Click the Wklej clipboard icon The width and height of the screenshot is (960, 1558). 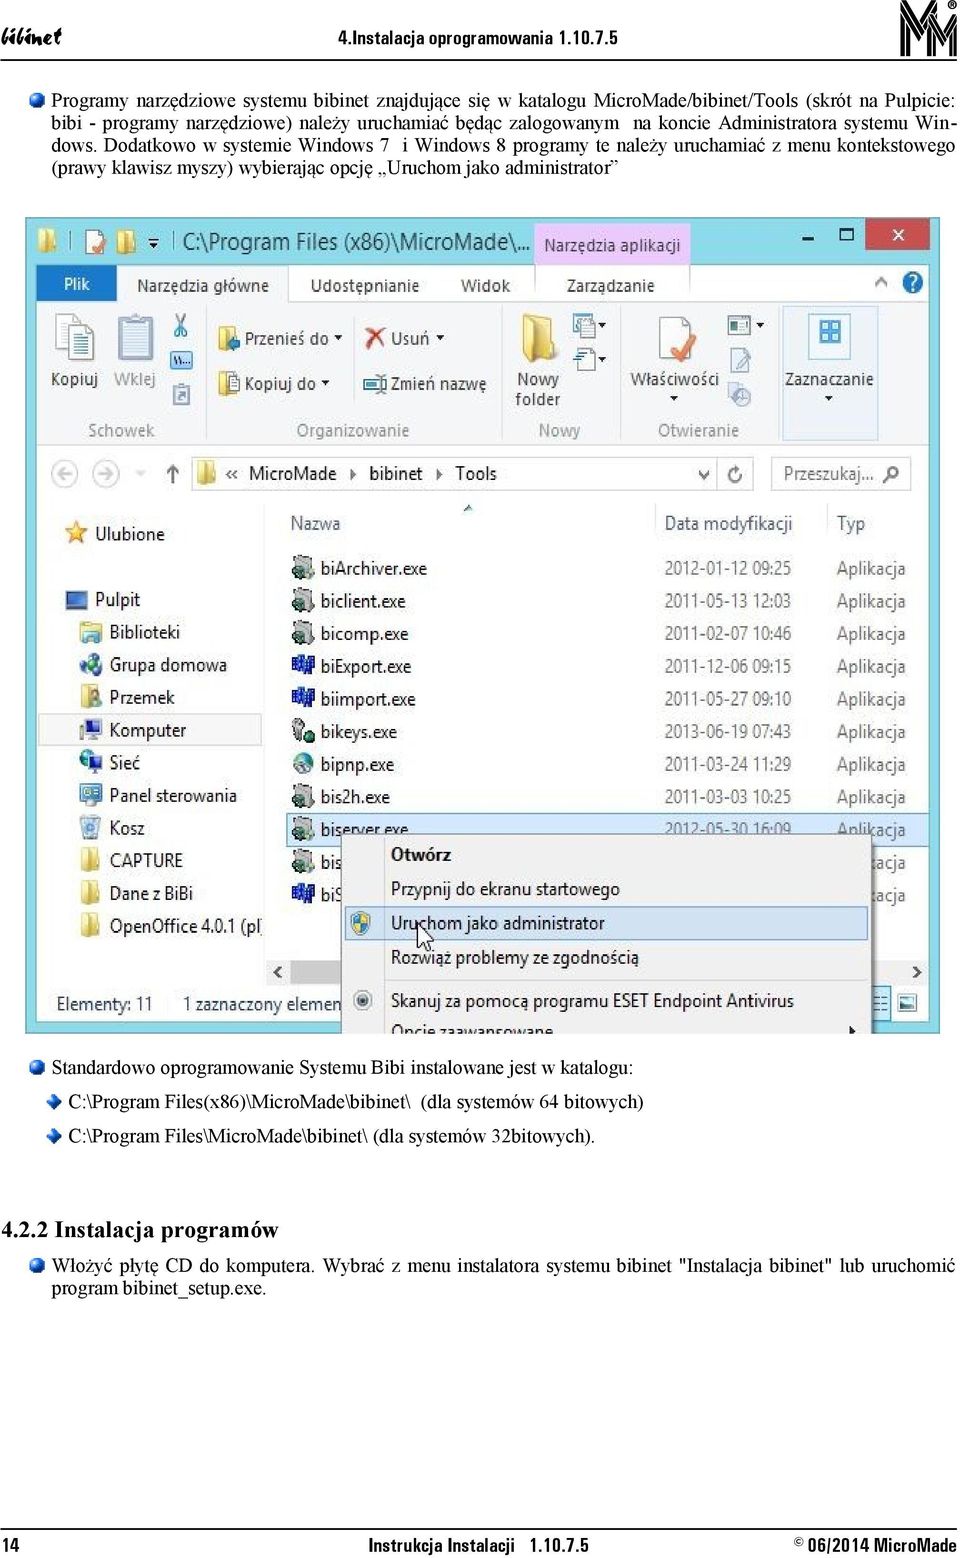(x=135, y=337)
